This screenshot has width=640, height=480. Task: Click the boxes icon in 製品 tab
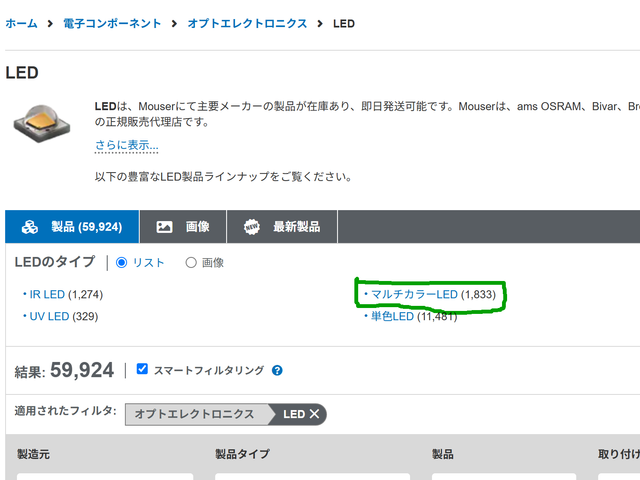[30, 227]
